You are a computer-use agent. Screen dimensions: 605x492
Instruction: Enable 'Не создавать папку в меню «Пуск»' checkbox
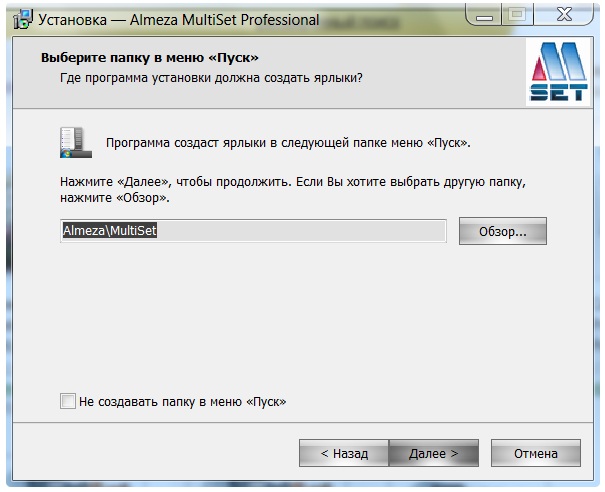tap(68, 401)
